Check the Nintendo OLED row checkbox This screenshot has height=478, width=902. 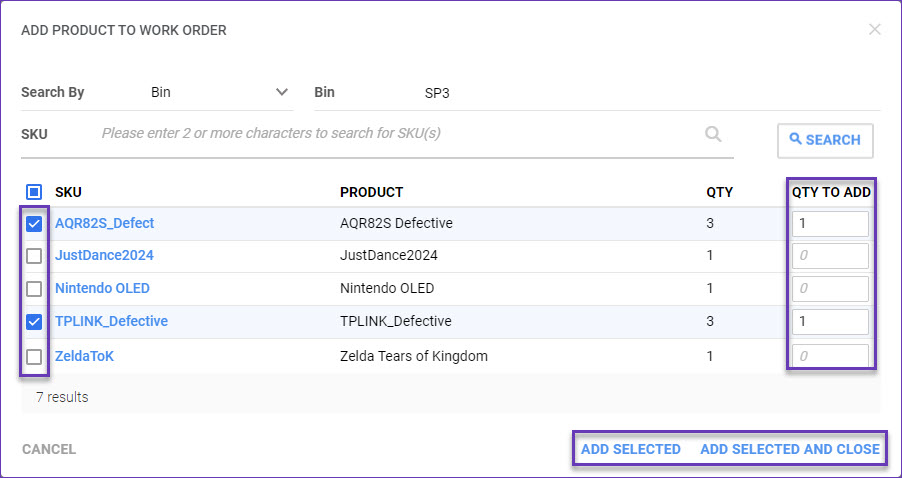click(34, 289)
